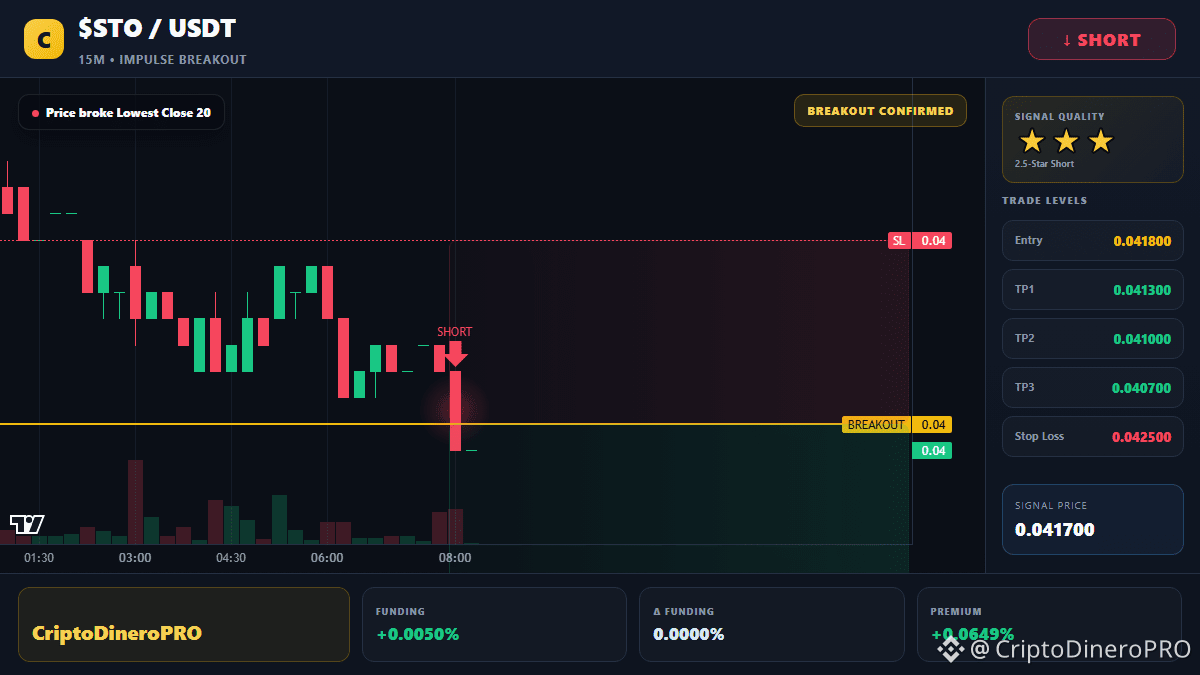
Task: Click the Δ Funding 0.0000% card
Action: pyautogui.click(x=772, y=624)
